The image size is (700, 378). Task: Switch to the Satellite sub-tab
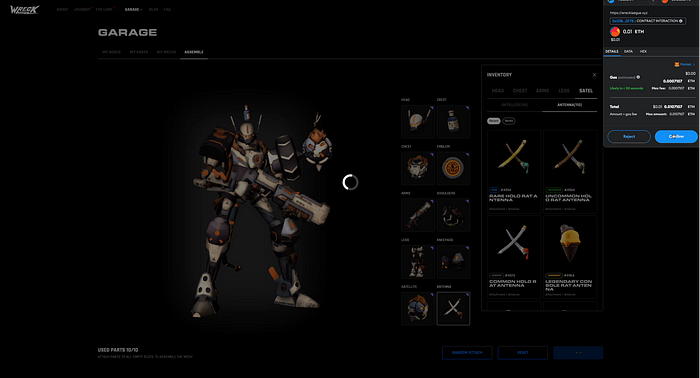[514, 105]
